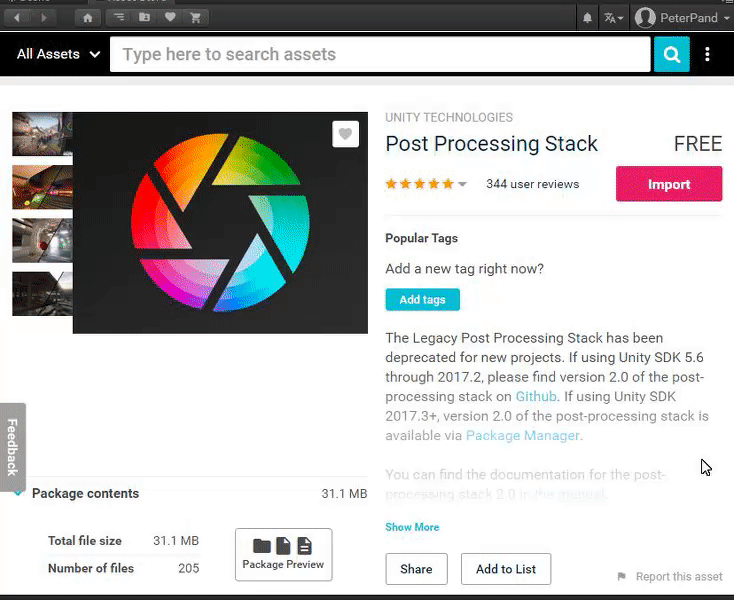The image size is (734, 600).
Task: Open the categories list icon
Action: tap(119, 18)
